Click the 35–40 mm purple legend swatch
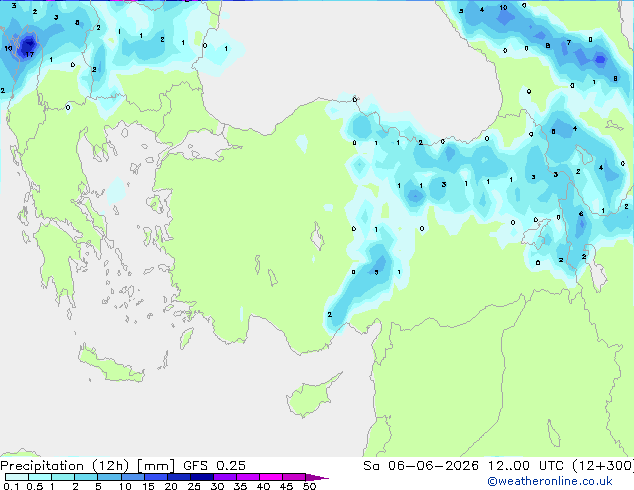Viewport: 634px width, 490px height. (247, 477)
